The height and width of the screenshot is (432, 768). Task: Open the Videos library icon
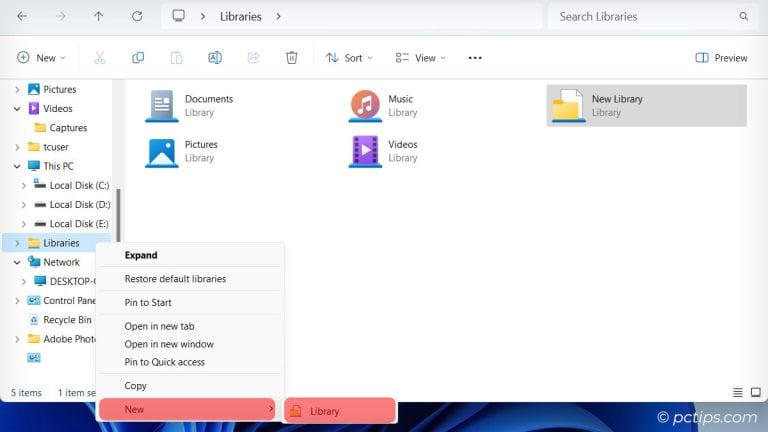tap(365, 151)
